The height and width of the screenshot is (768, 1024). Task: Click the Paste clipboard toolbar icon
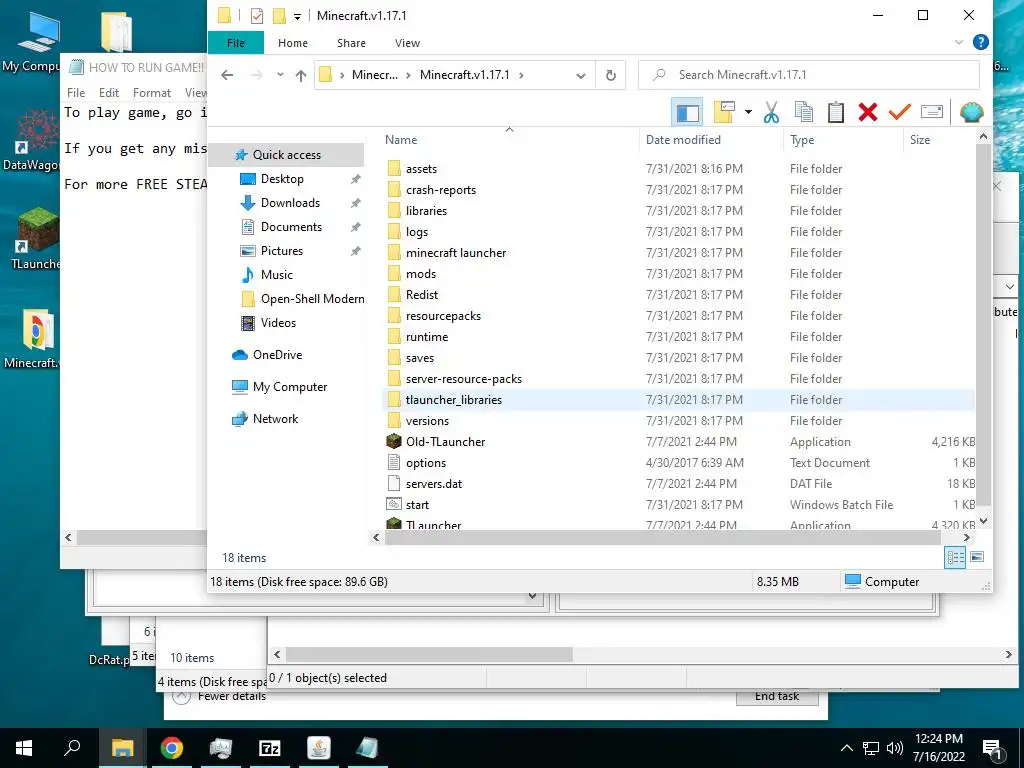836,112
